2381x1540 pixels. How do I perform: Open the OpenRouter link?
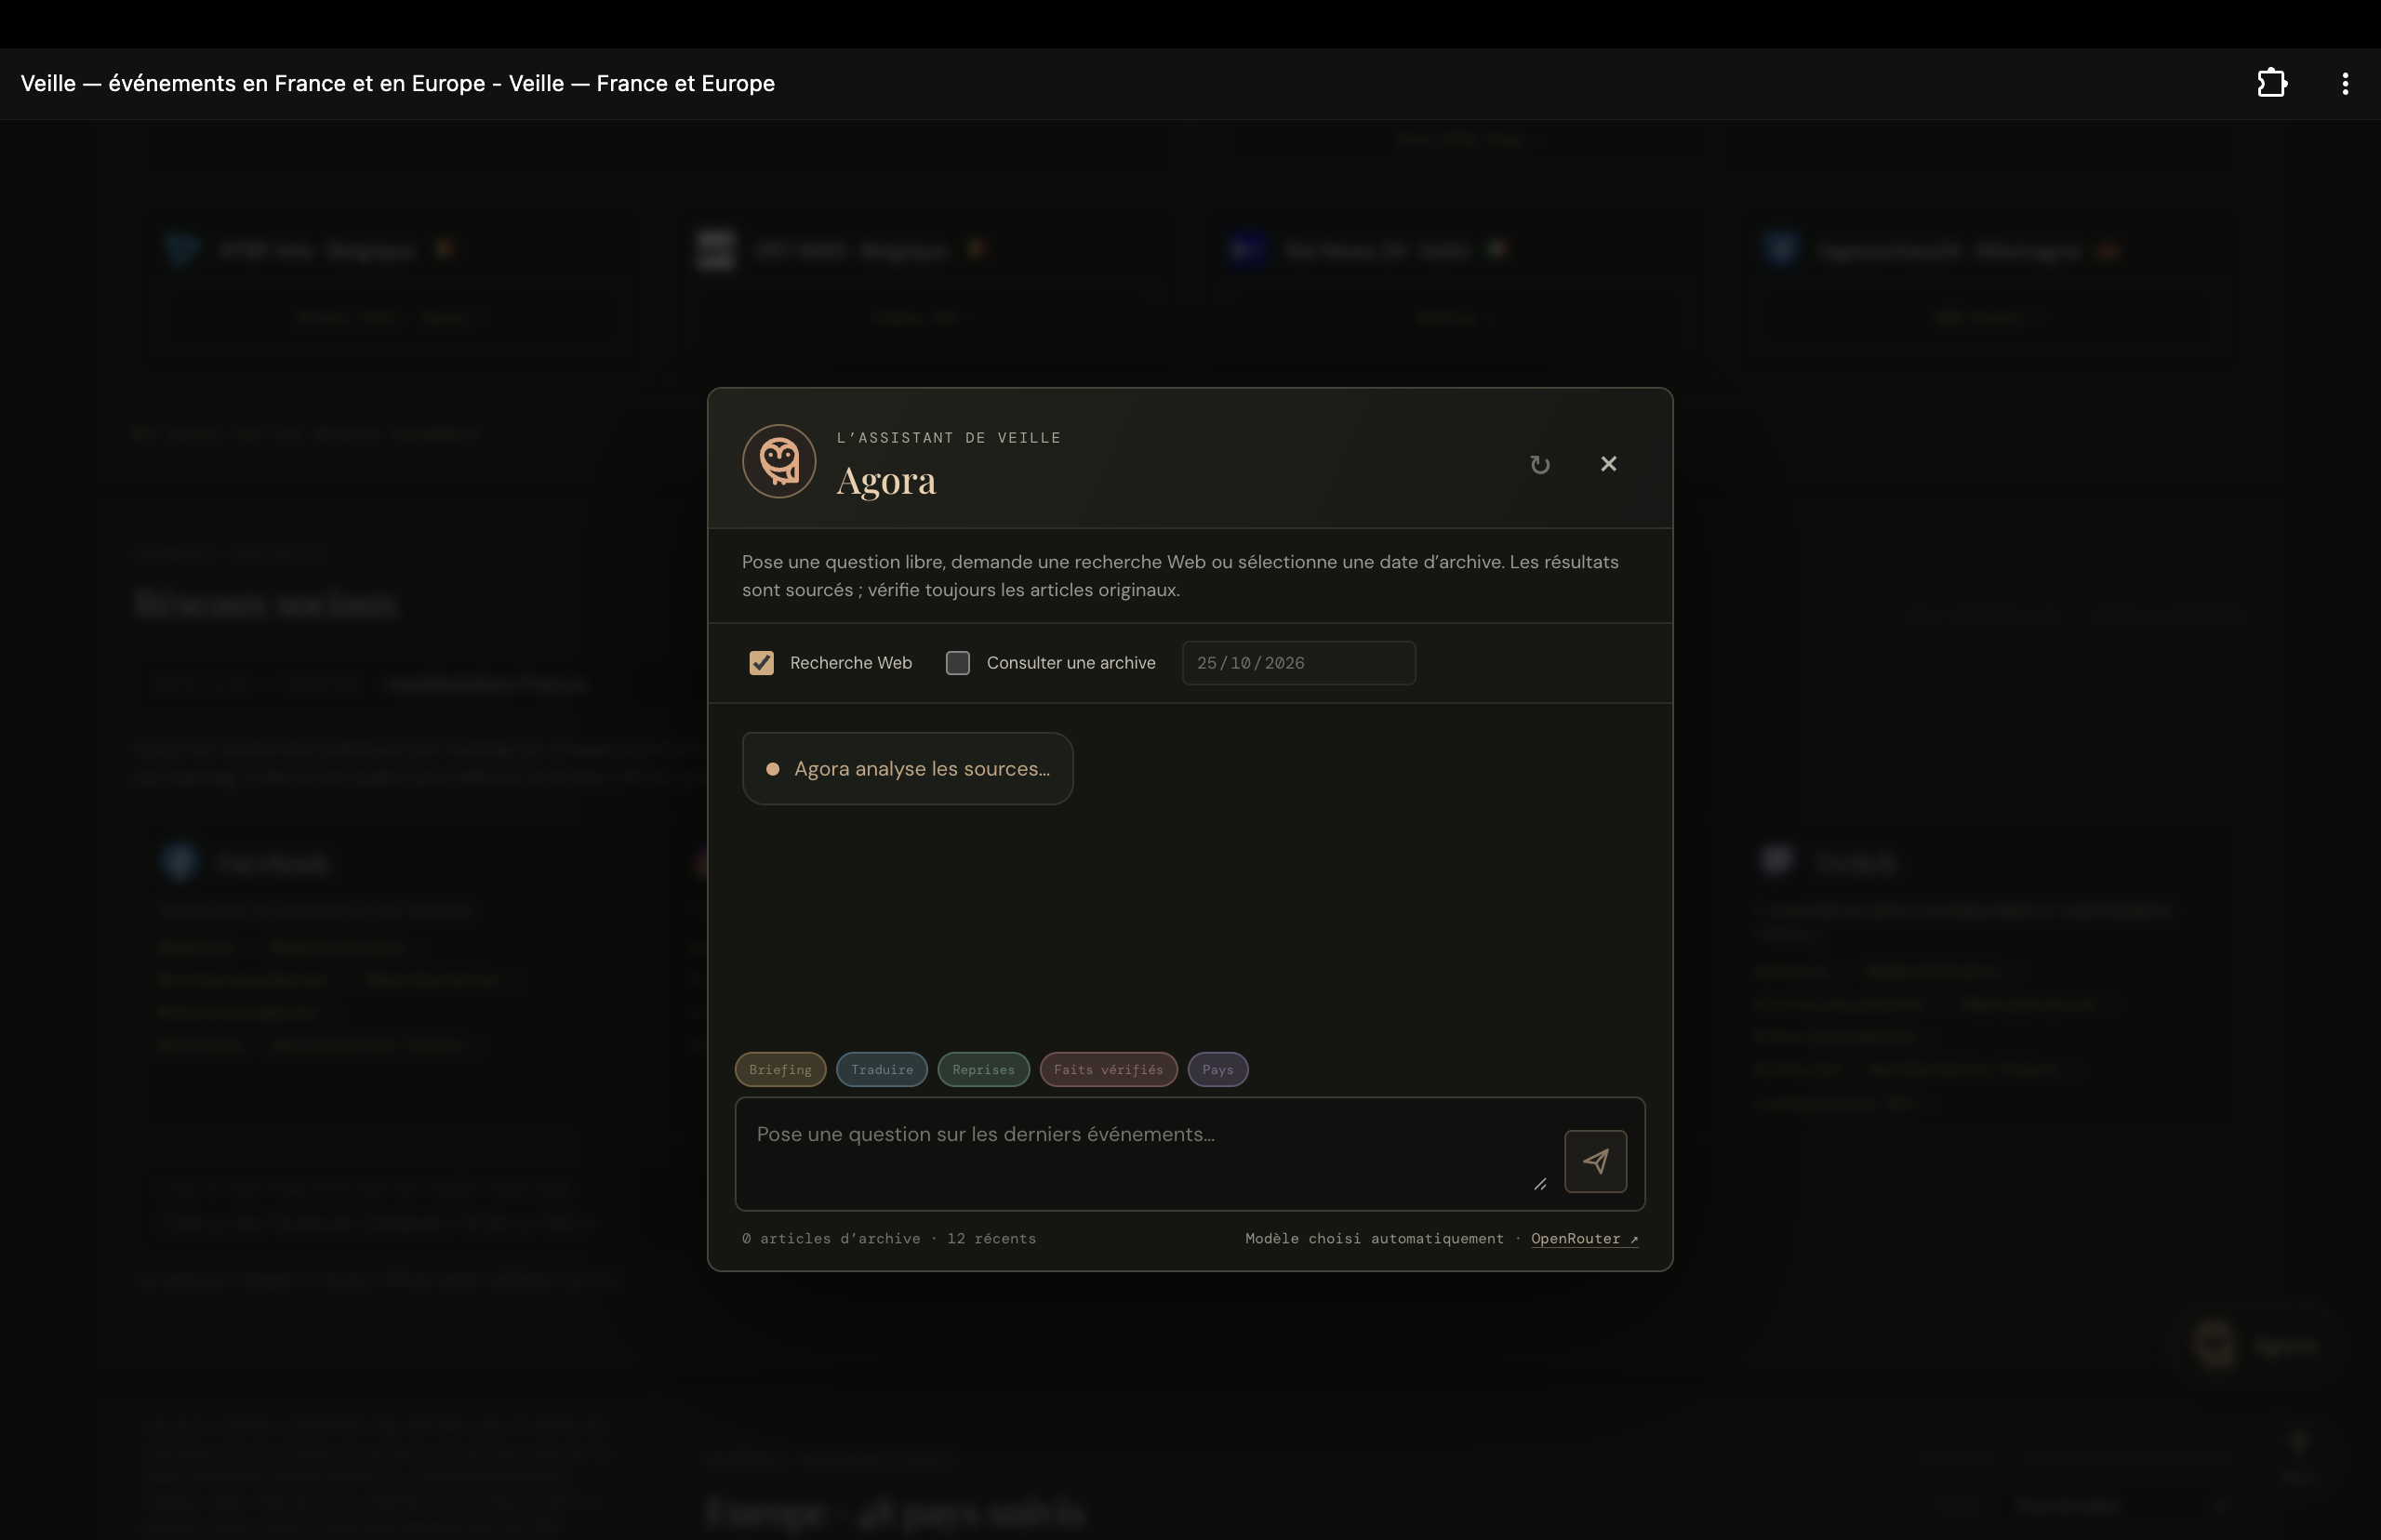(x=1584, y=1238)
